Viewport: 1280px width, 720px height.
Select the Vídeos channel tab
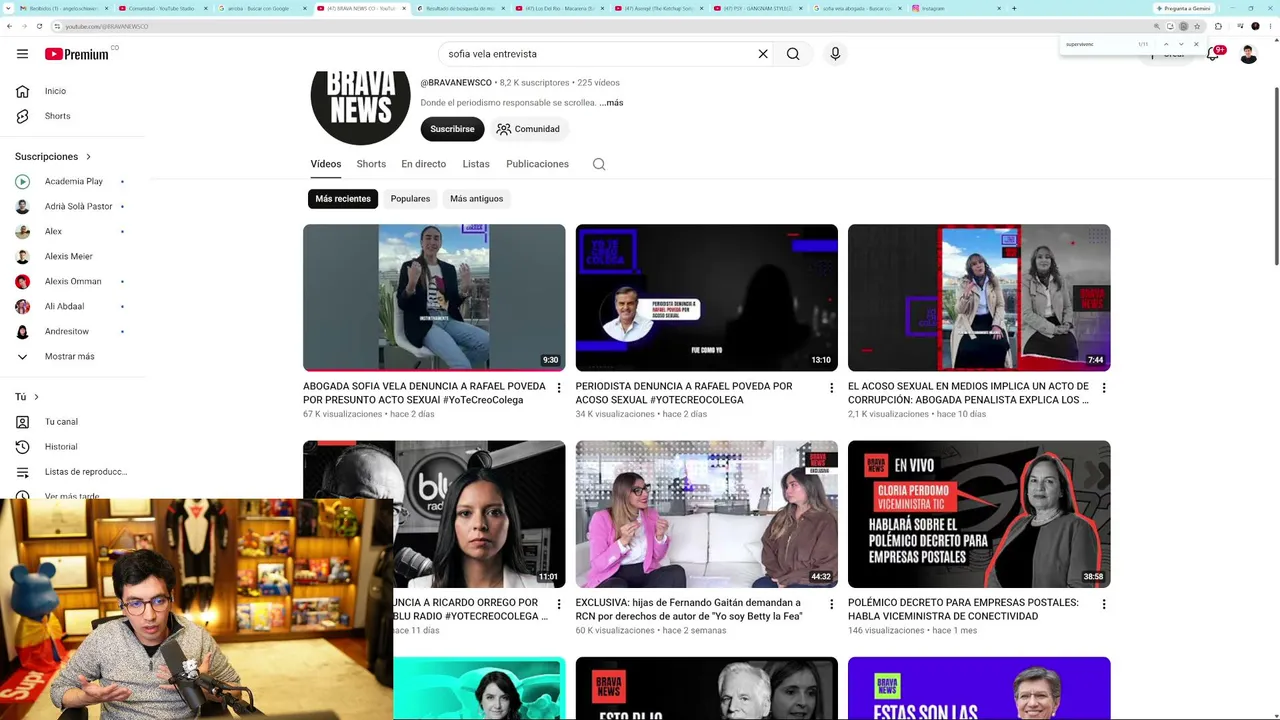tap(326, 164)
